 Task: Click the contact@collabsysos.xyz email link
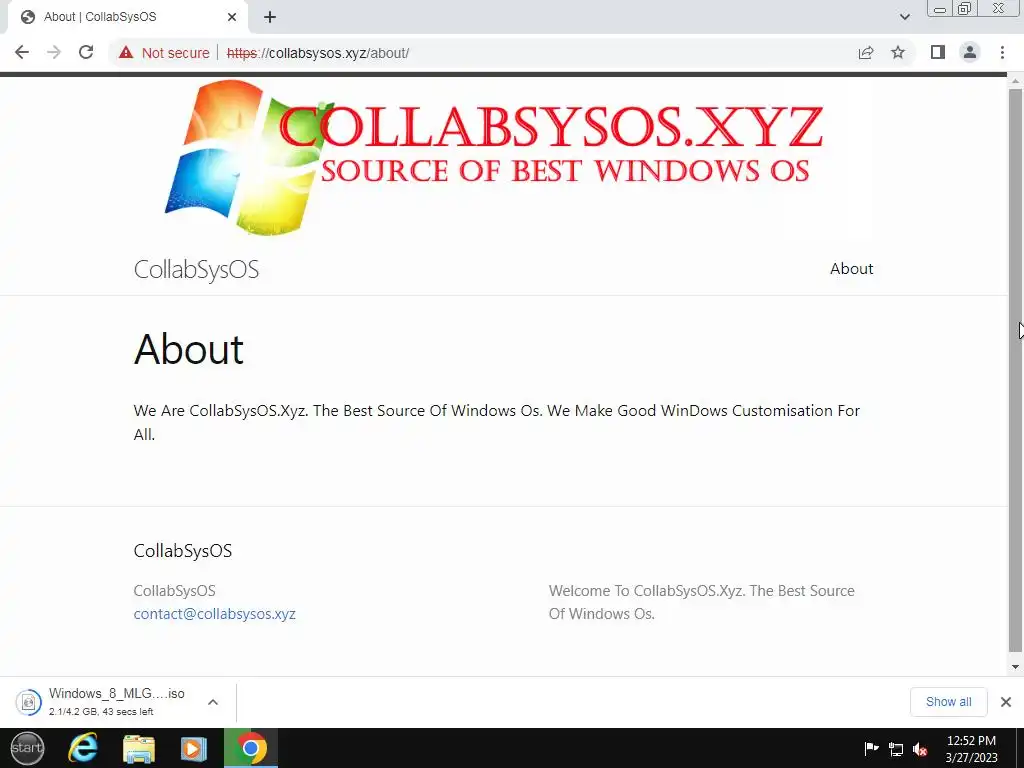click(x=214, y=614)
